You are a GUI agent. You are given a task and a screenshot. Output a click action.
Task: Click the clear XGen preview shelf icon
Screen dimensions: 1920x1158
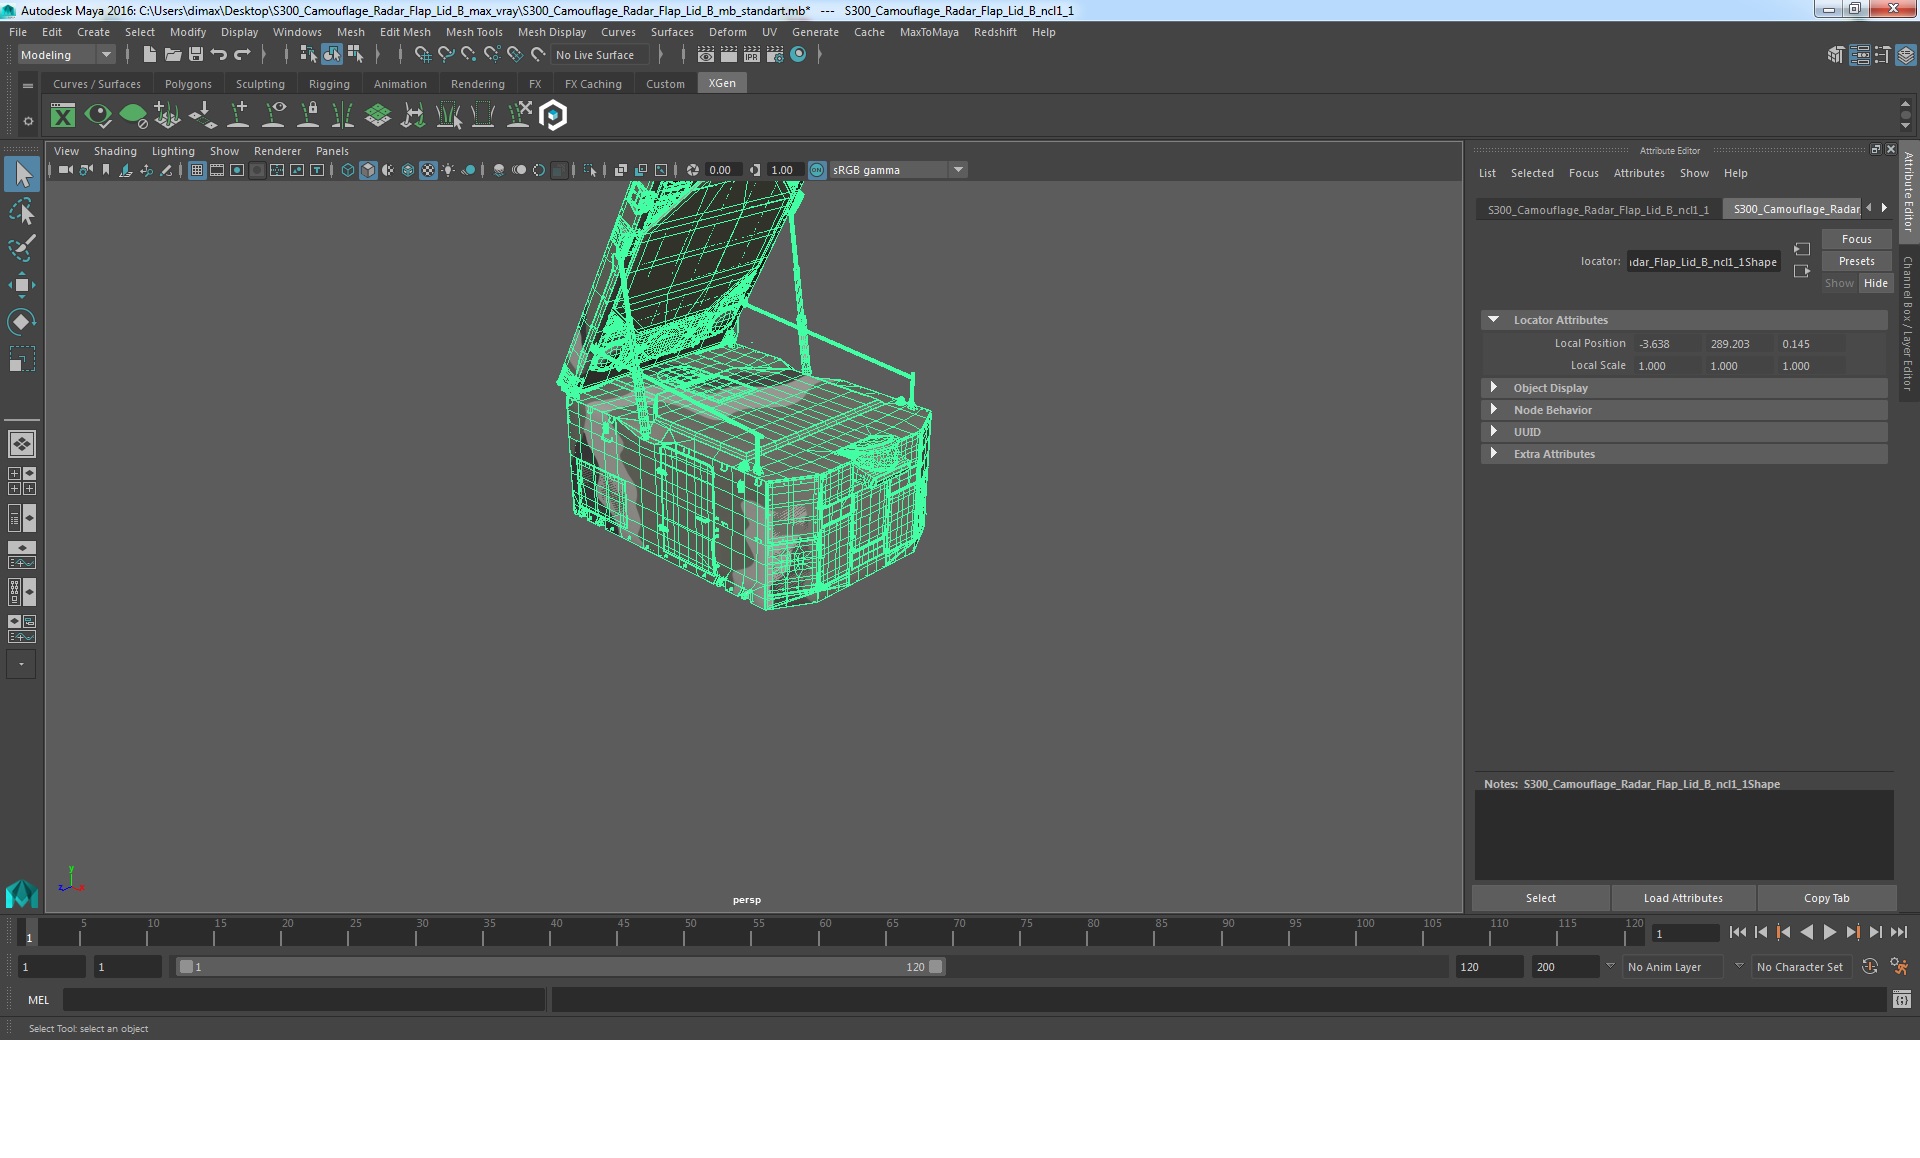[133, 116]
